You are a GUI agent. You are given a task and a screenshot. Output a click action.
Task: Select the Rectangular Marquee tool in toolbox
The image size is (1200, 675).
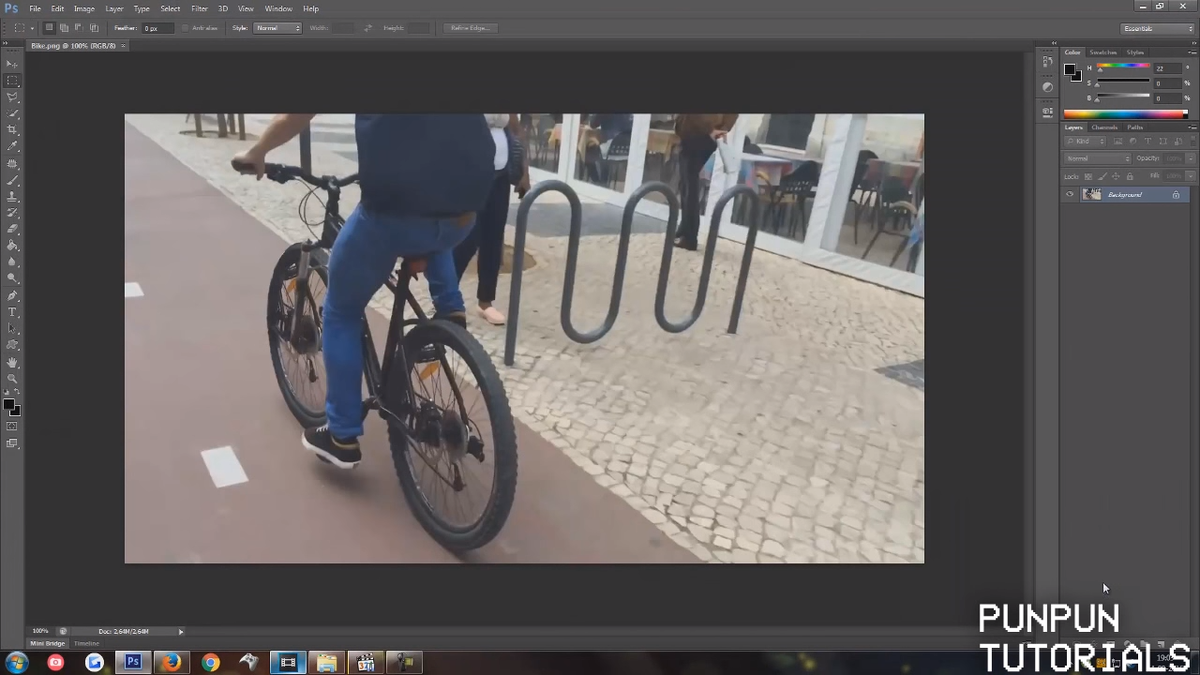tap(12, 80)
